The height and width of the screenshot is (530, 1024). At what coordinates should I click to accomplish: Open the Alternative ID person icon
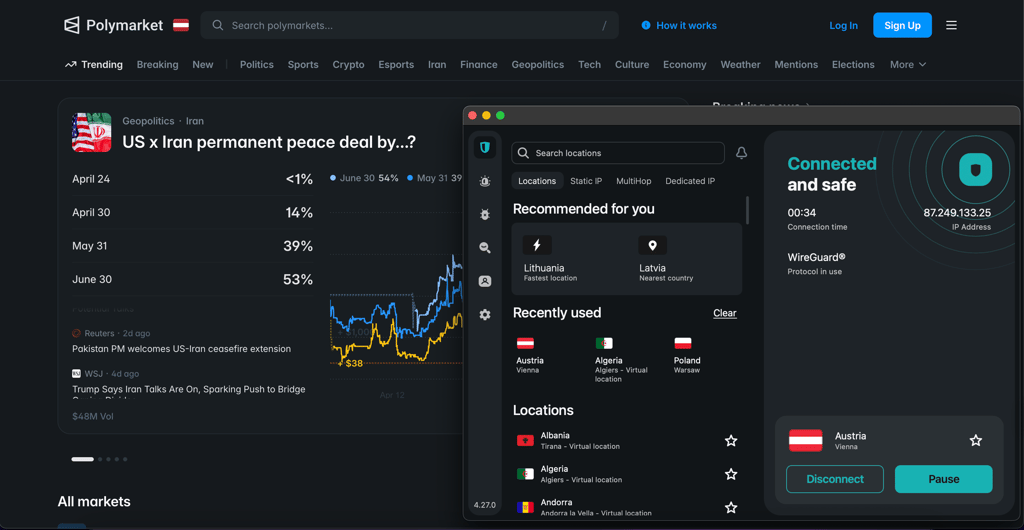pos(485,281)
